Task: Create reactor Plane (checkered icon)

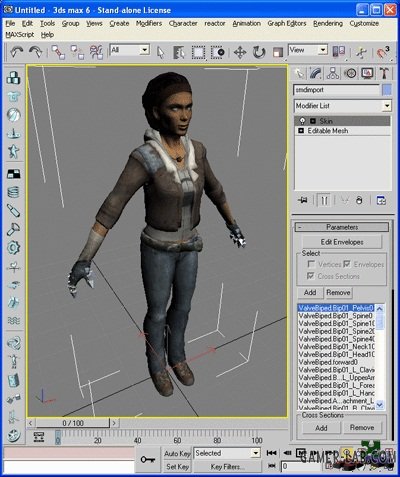Action: point(14,173)
